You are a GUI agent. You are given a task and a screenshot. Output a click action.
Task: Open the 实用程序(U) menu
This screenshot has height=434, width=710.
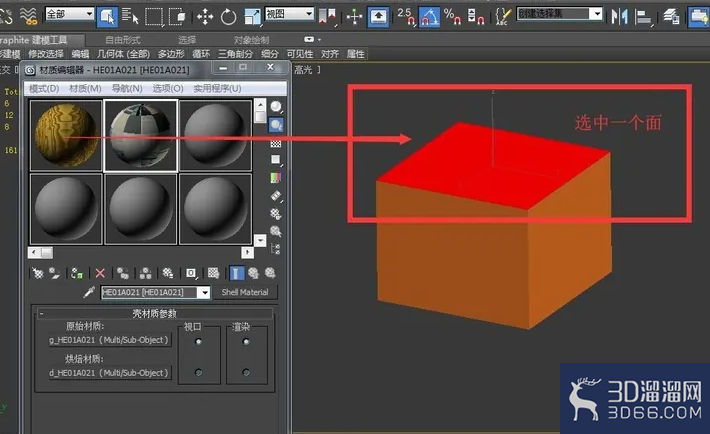coord(217,88)
